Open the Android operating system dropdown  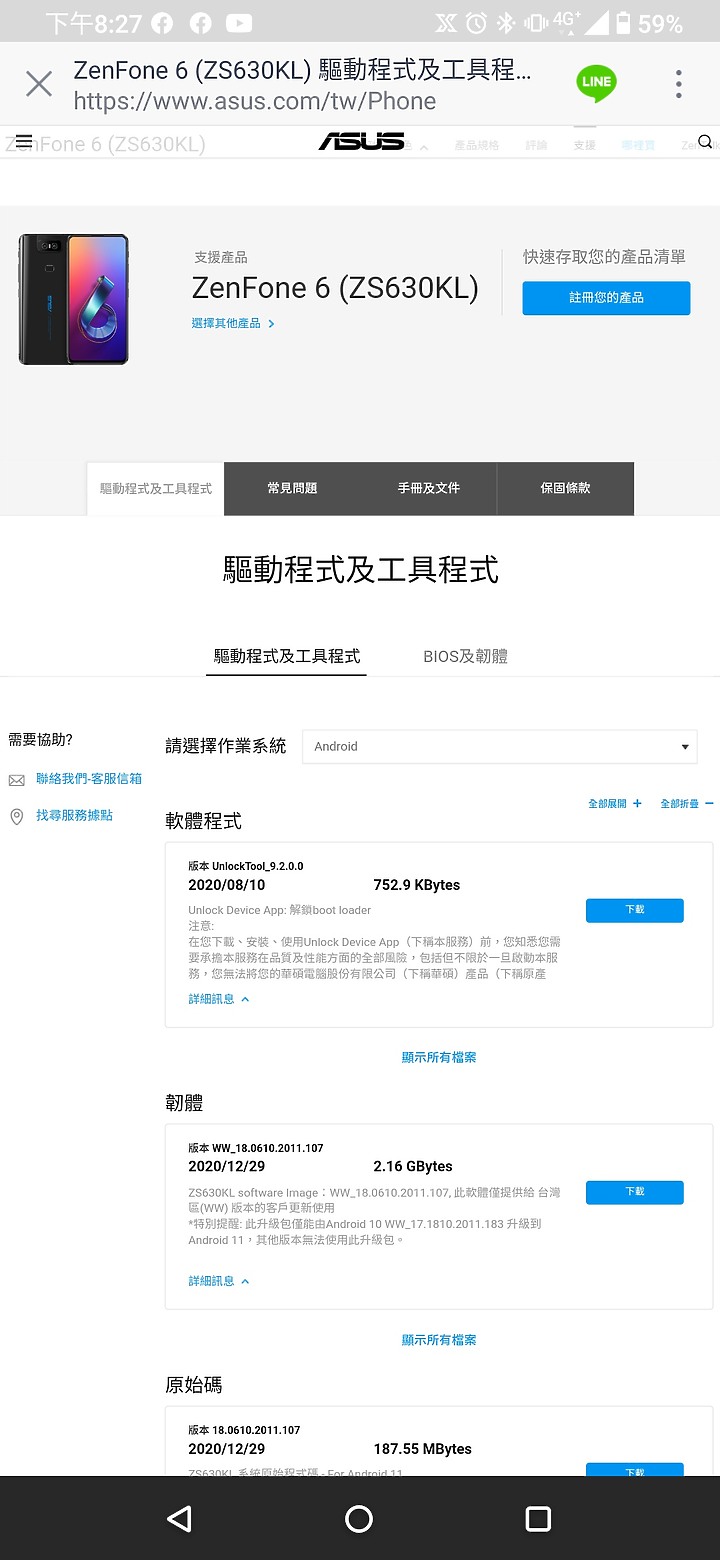point(500,747)
